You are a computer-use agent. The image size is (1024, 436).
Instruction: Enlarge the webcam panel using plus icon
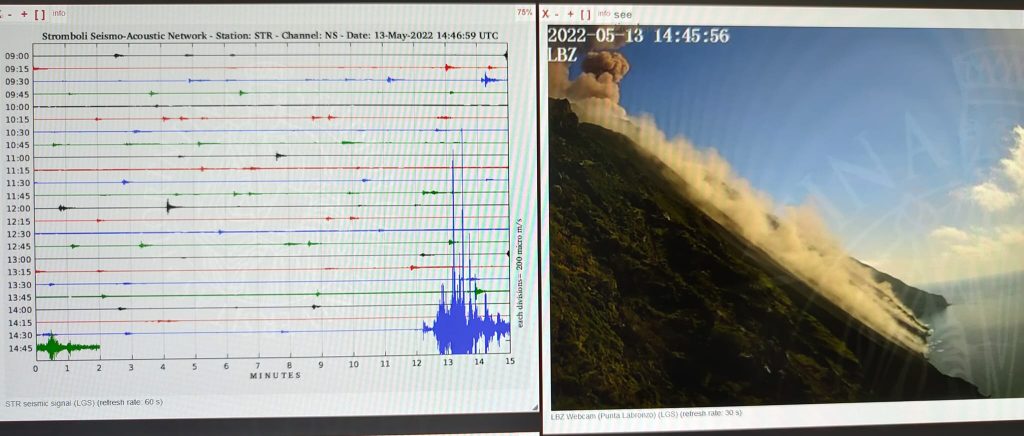573,14
